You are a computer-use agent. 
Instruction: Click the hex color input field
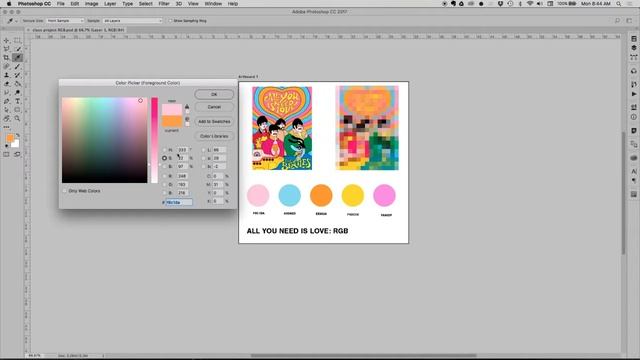point(179,202)
